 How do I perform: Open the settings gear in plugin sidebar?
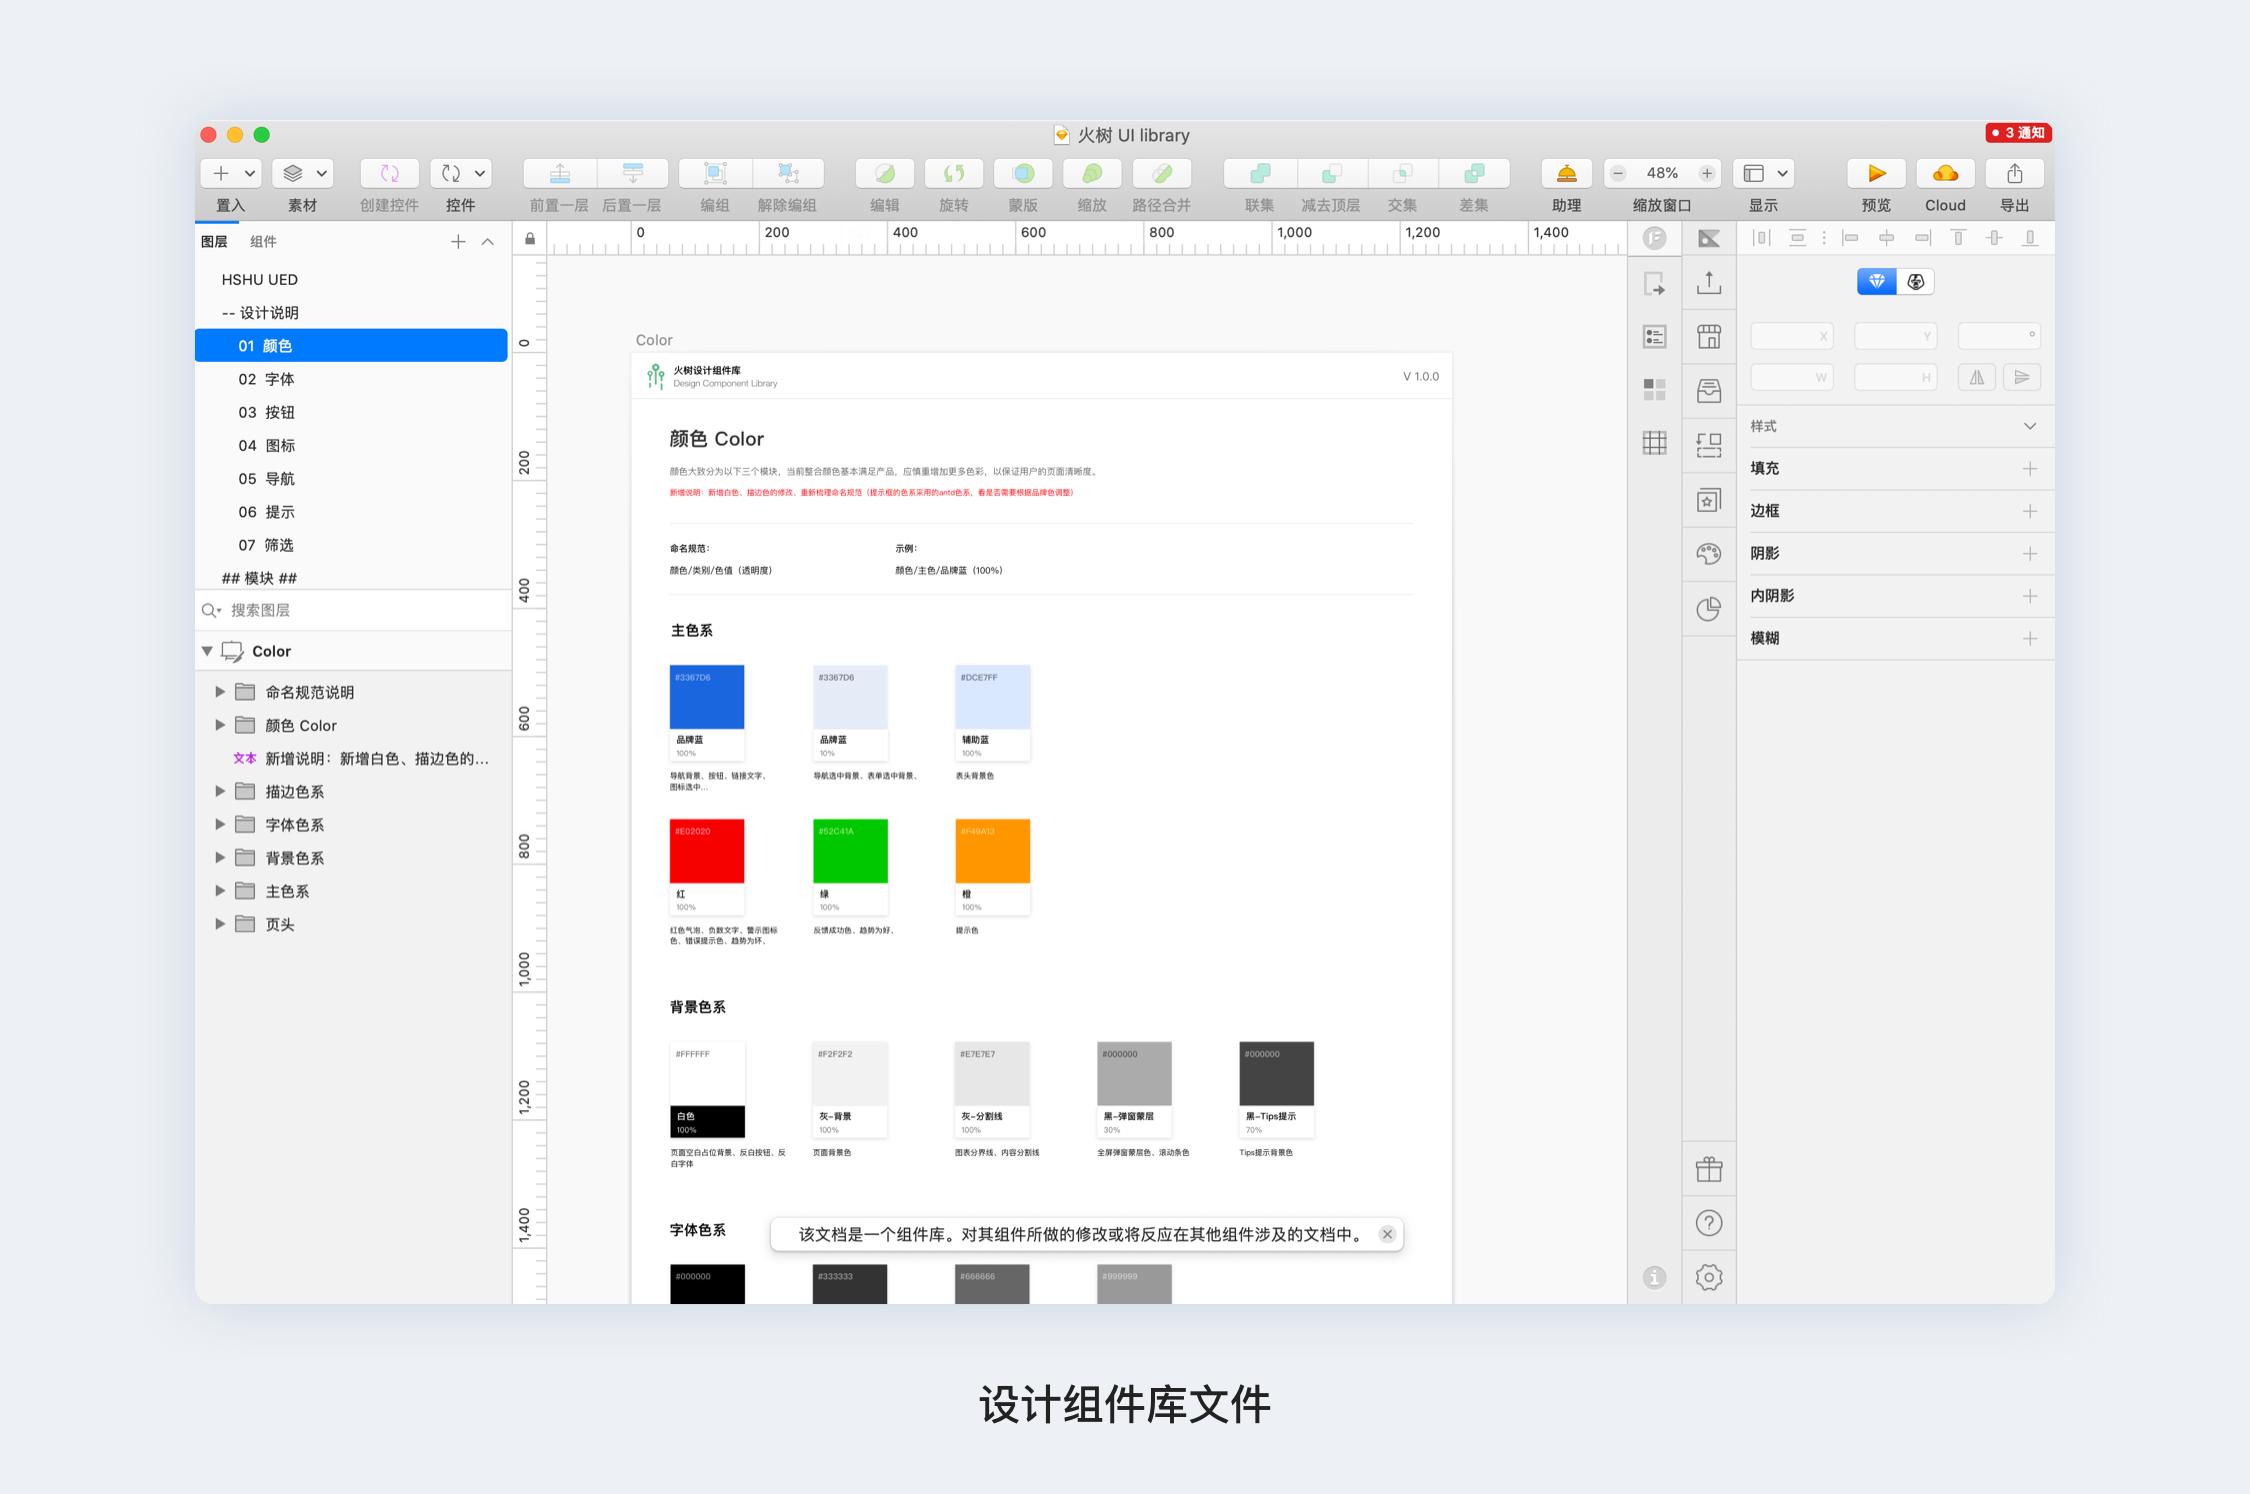(1708, 1277)
